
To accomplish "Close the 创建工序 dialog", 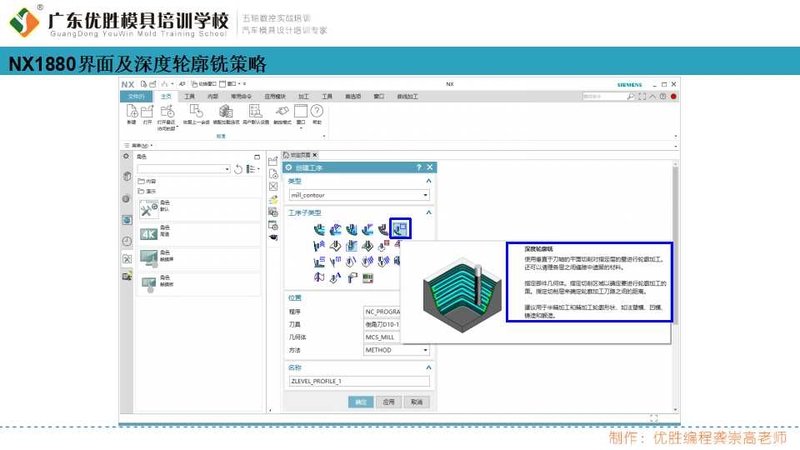I will point(430,167).
